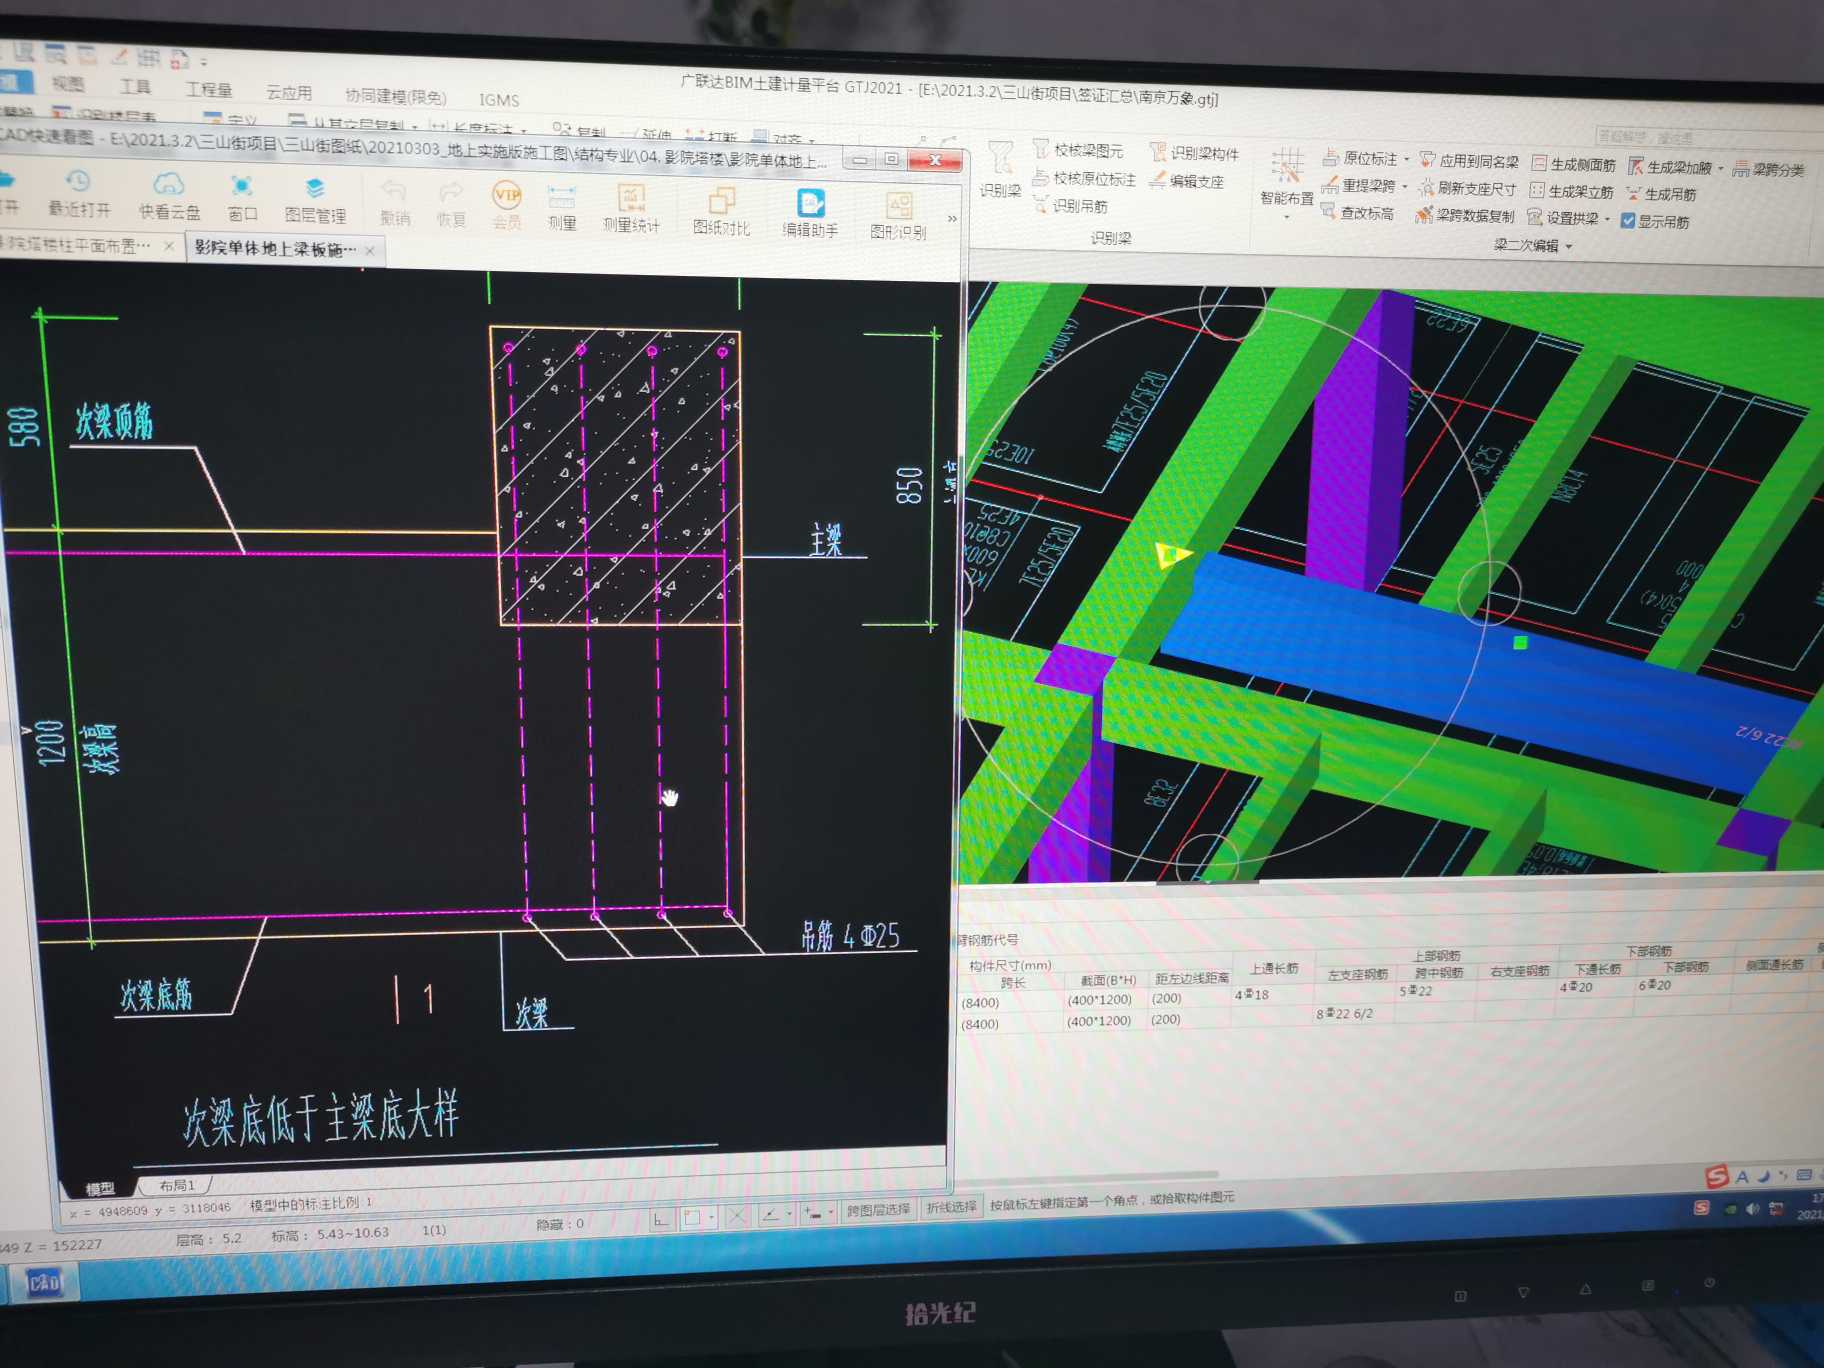Screen dimensions: 1824x1368
Task: Expand the 重提梁跨 dropdown arrow
Action: [x=1405, y=186]
